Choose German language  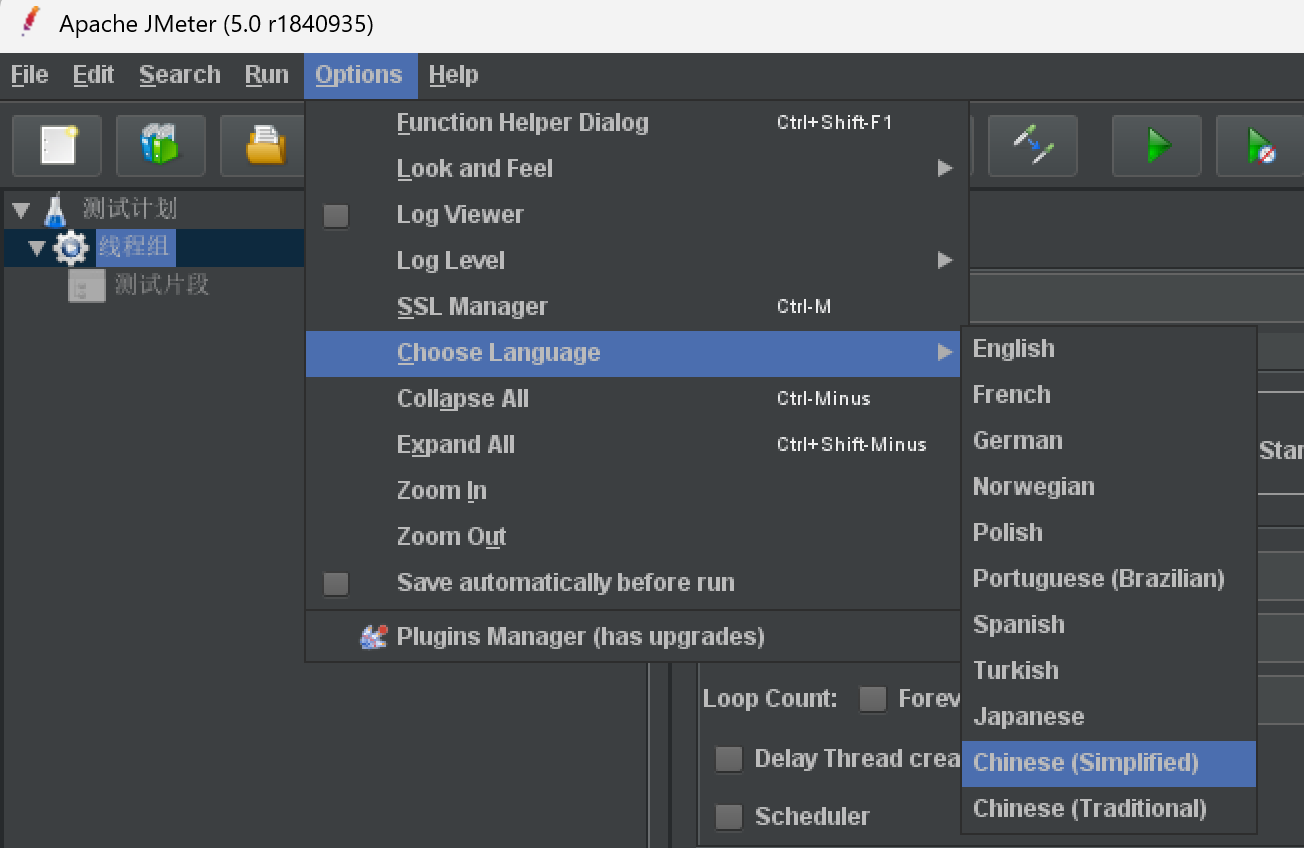click(x=1108, y=441)
